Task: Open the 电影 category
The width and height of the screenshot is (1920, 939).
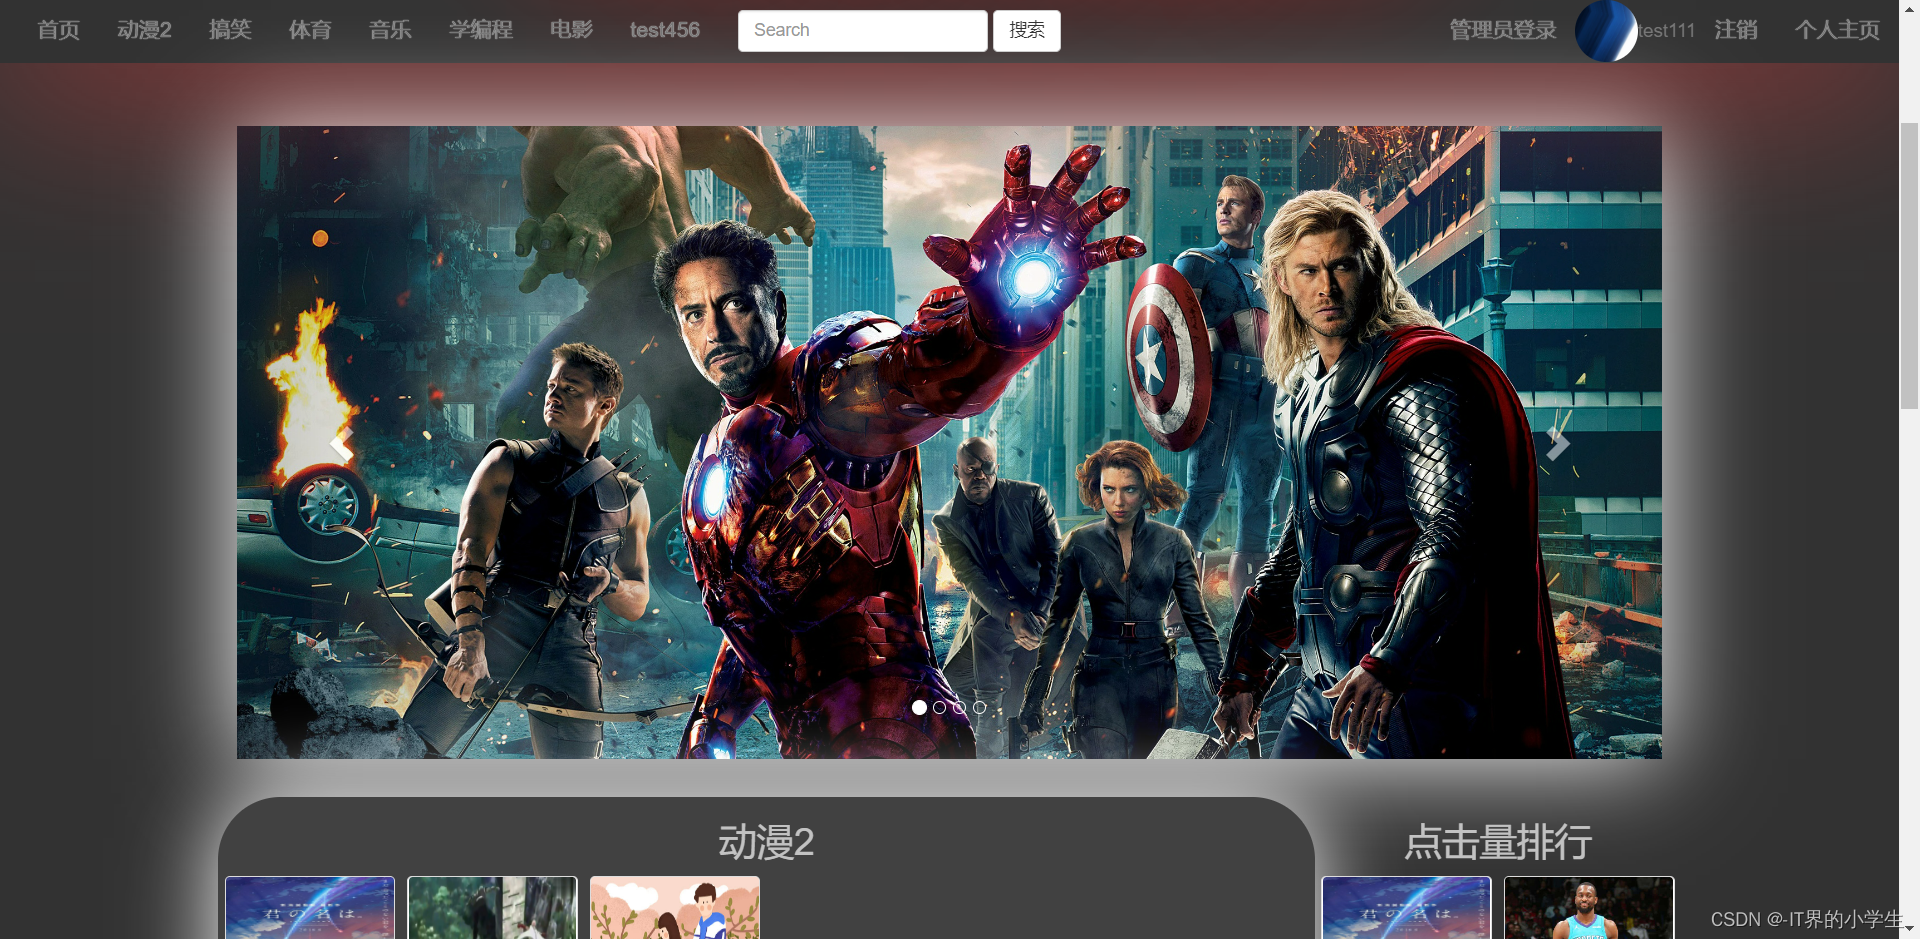Action: (x=571, y=30)
